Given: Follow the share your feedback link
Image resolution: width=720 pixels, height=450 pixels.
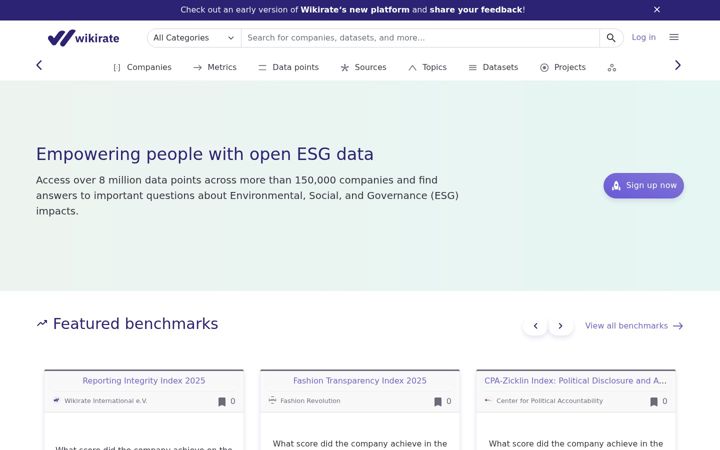Looking at the screenshot, I should pyautogui.click(x=476, y=10).
